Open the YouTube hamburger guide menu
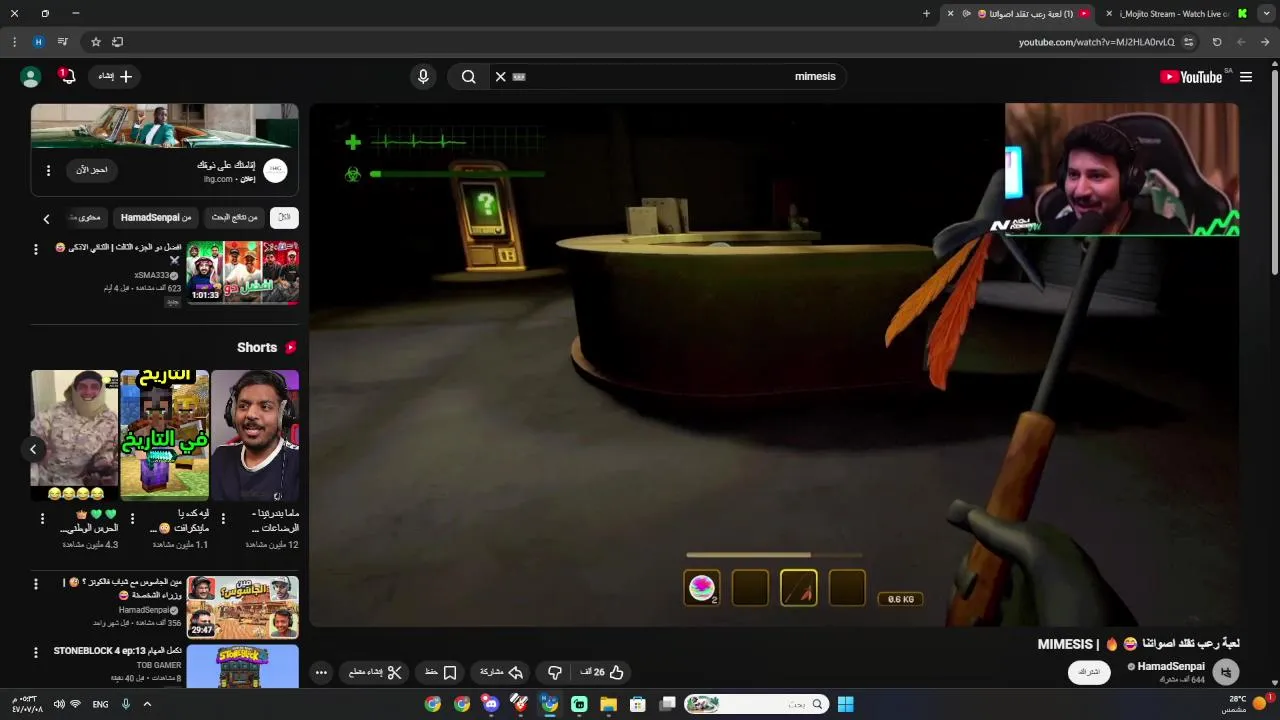Image resolution: width=1280 pixels, height=720 pixels. (x=1246, y=77)
